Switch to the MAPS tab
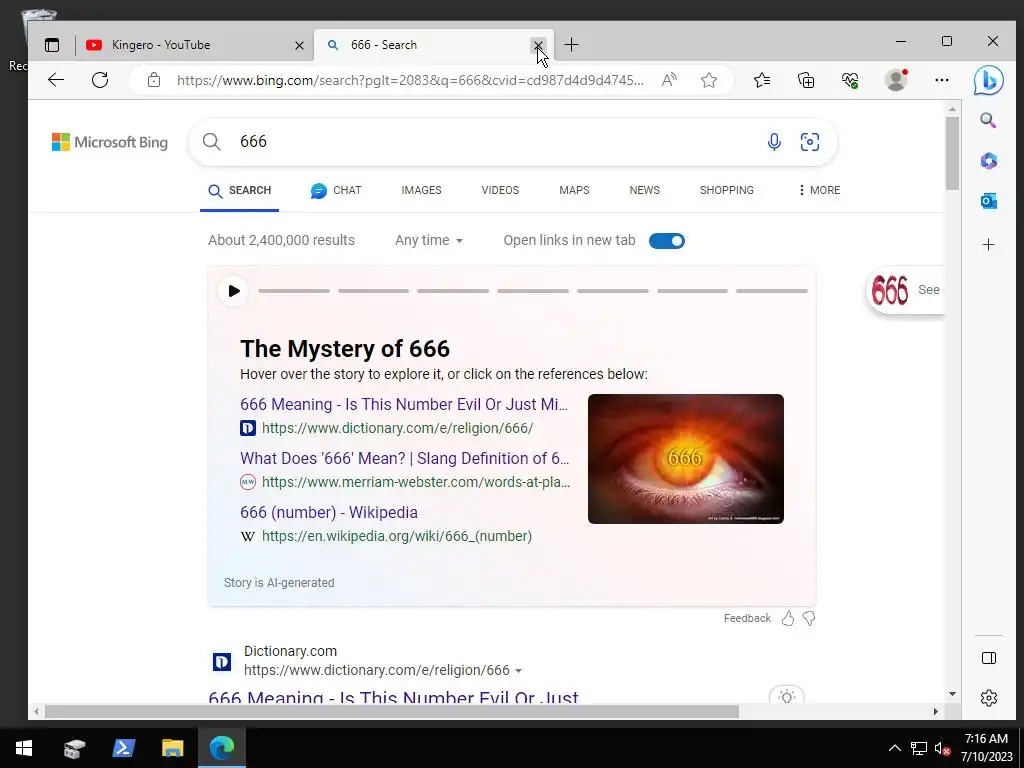The image size is (1024, 768). point(574,190)
